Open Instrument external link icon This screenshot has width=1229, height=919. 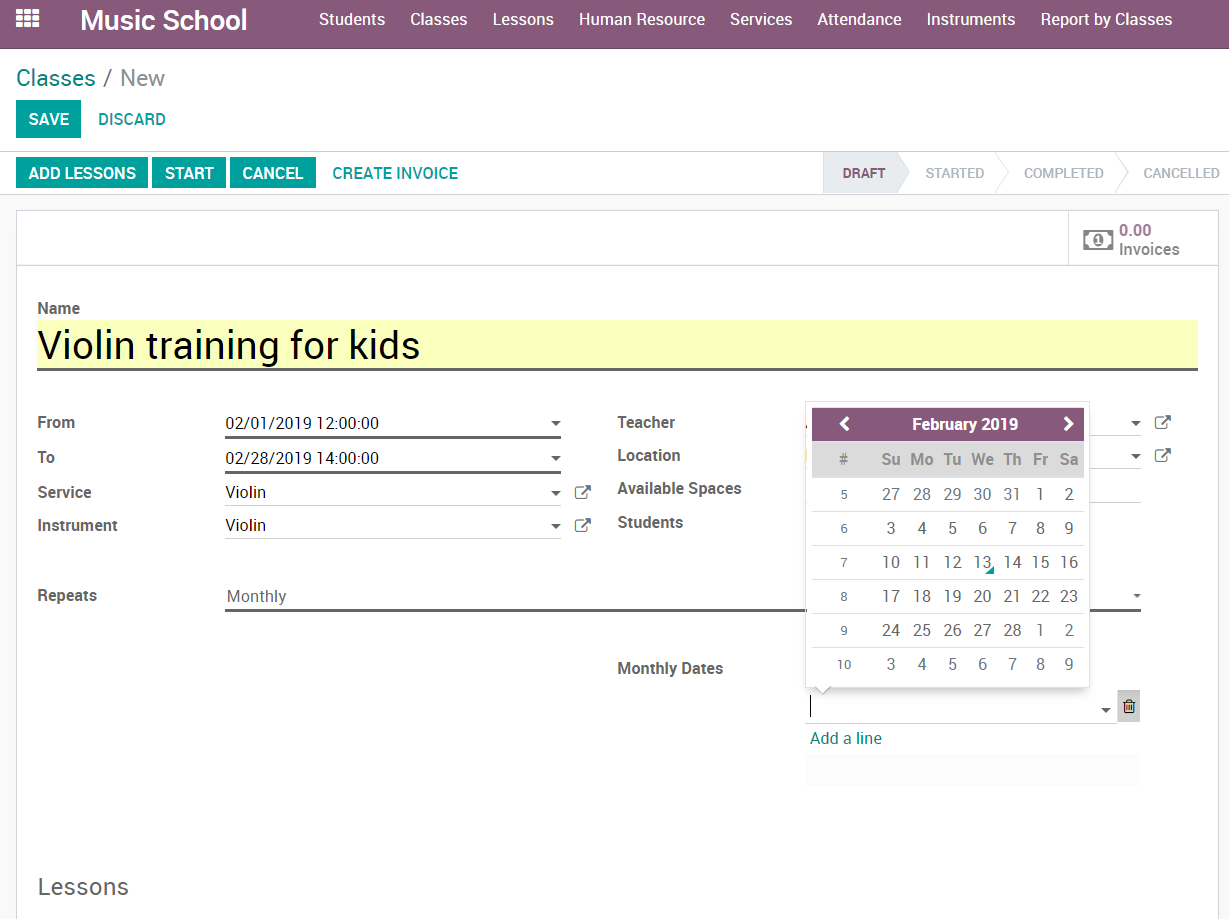point(582,526)
